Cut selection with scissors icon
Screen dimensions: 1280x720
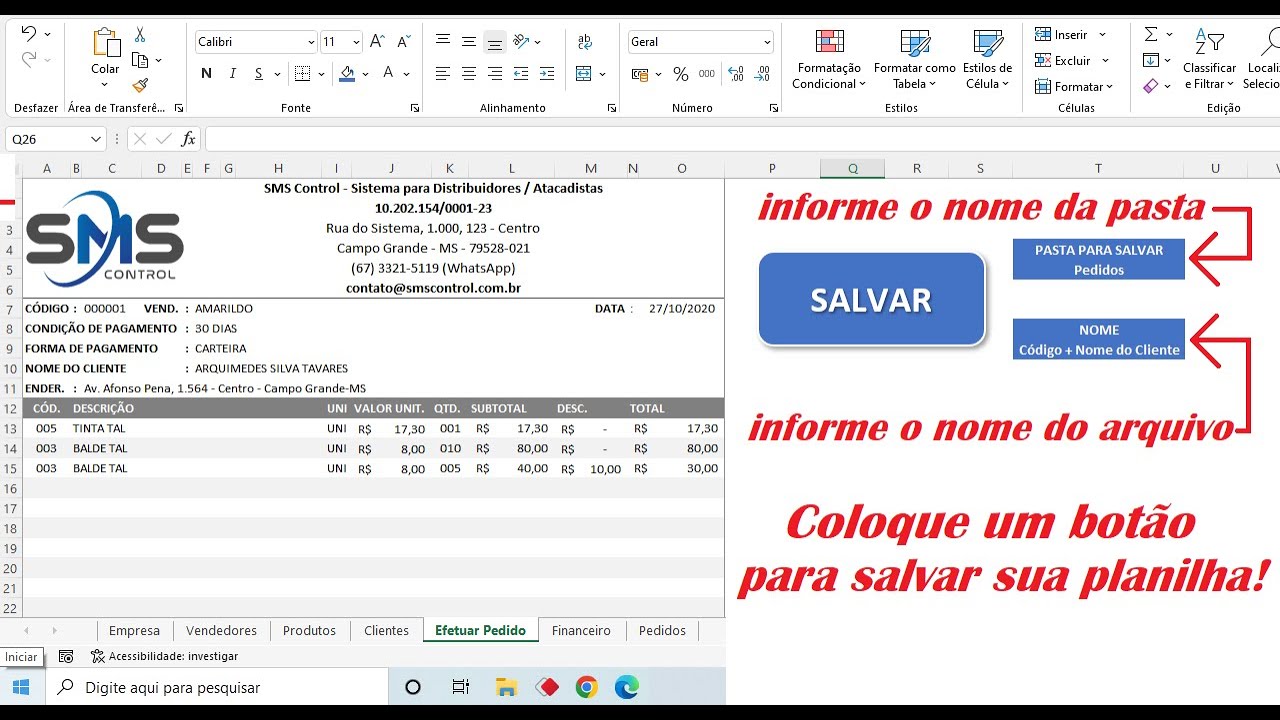140,35
